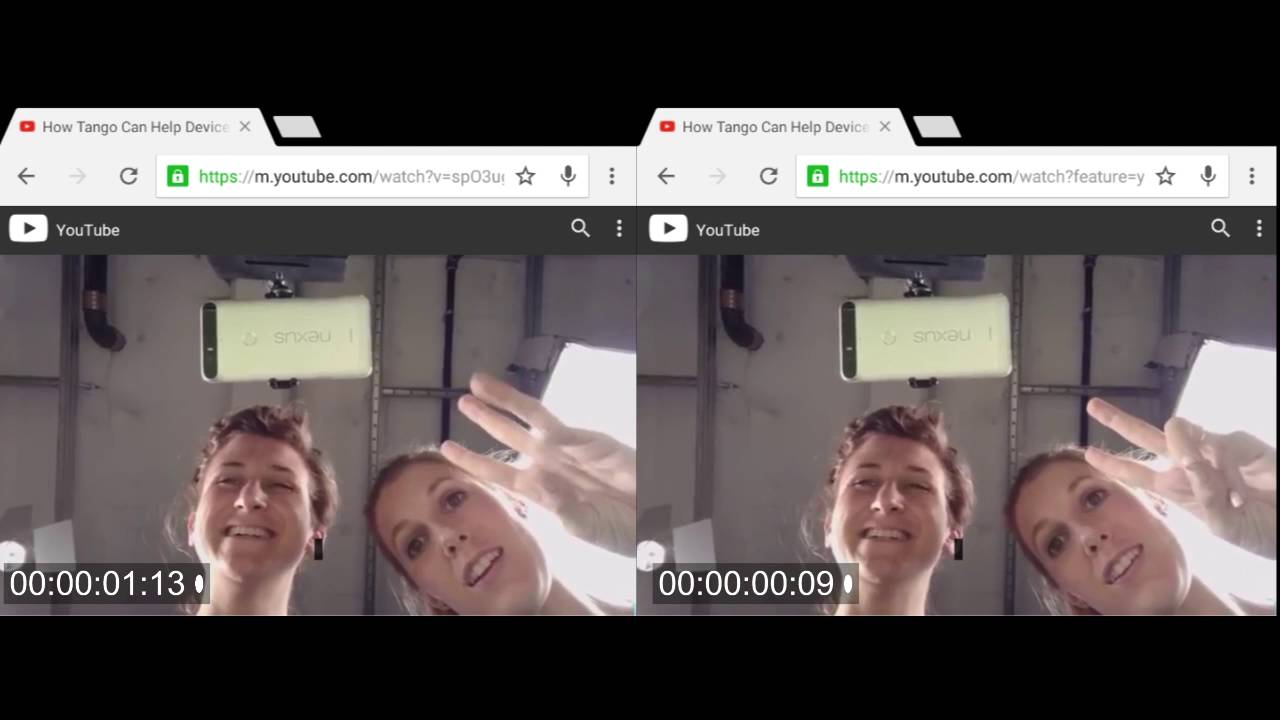Open YouTube's more options menu in the left window
The height and width of the screenshot is (720, 1280).
tap(619, 229)
